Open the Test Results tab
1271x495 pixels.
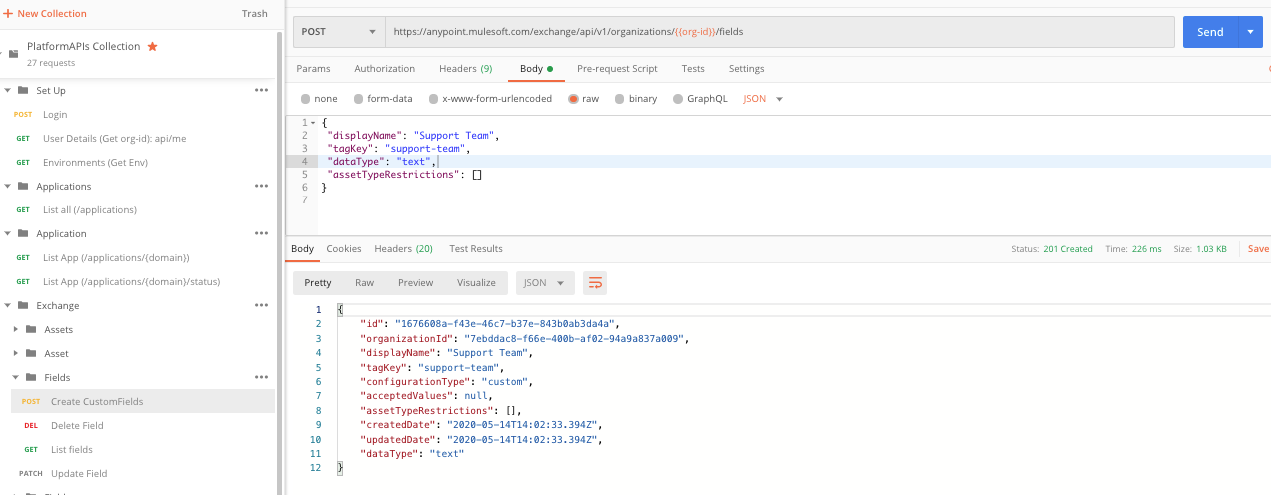(x=476, y=248)
